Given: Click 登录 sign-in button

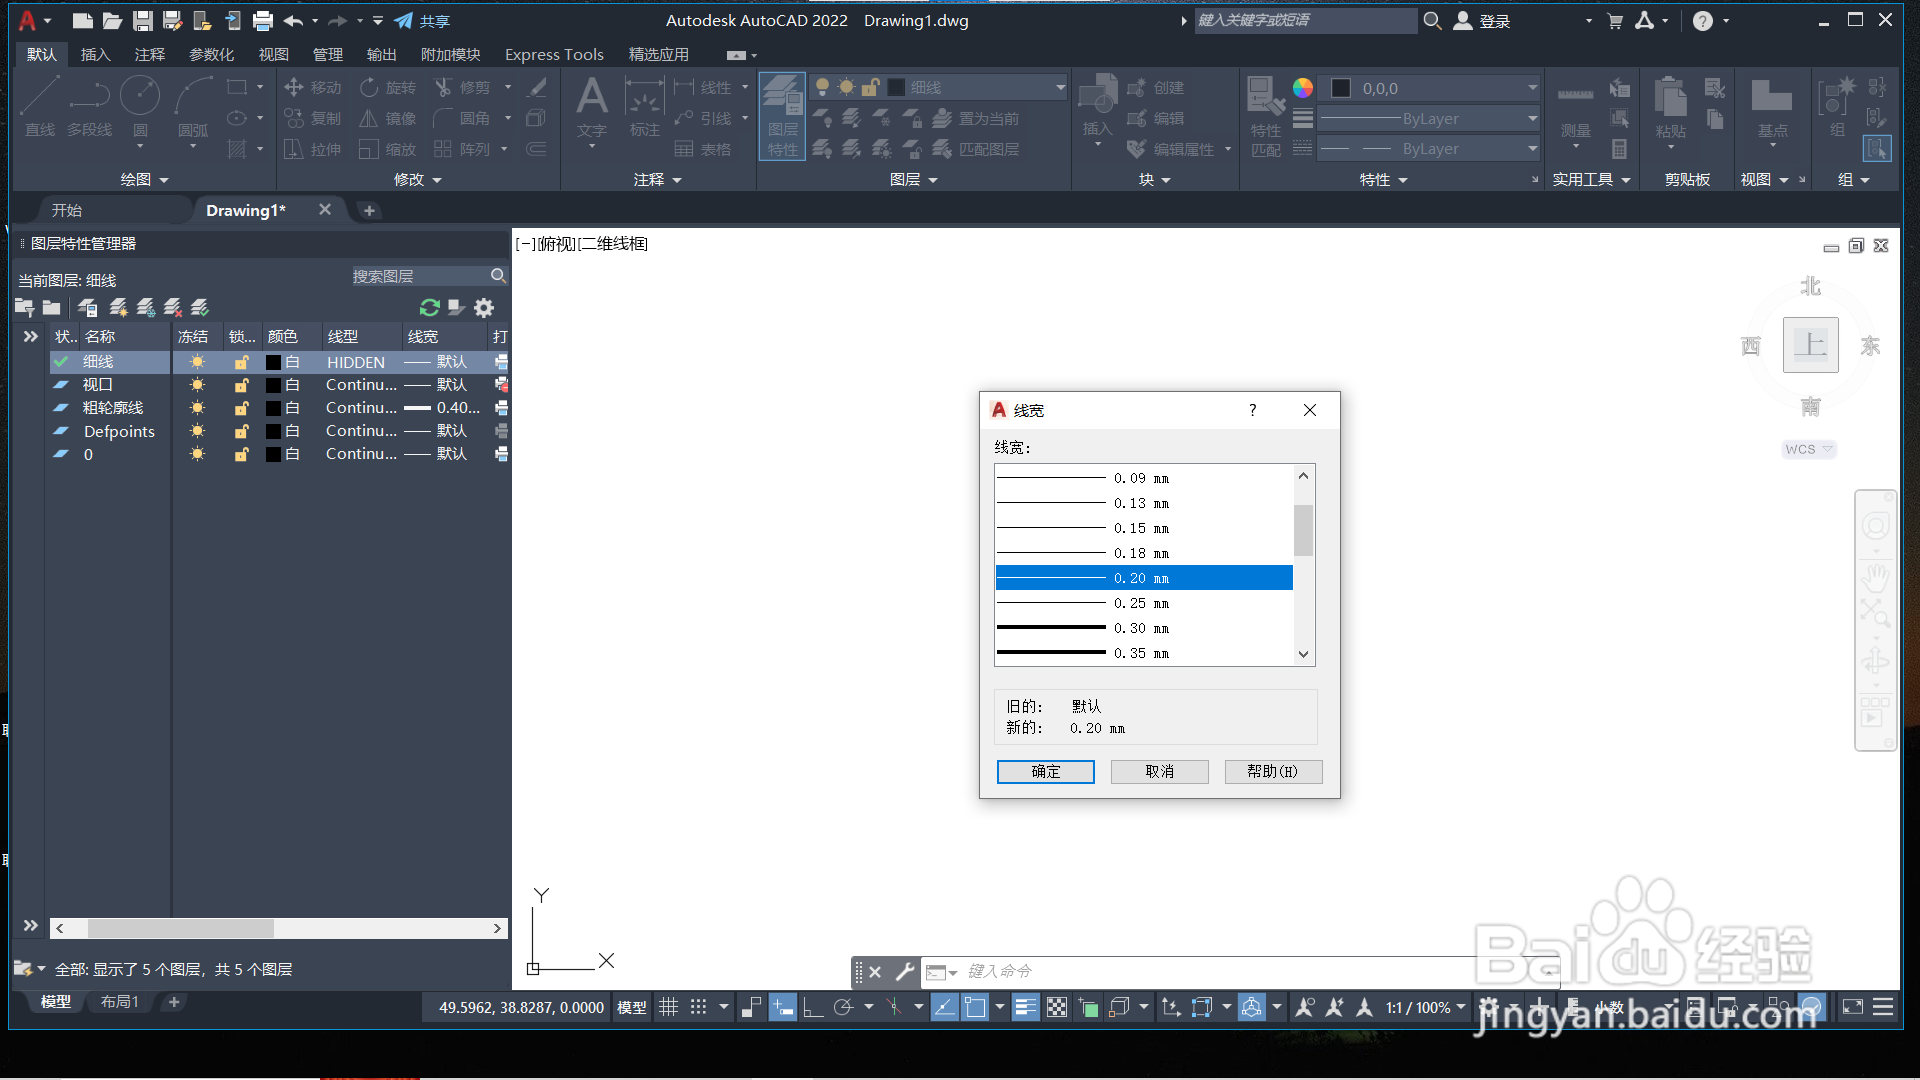Looking at the screenshot, I should (x=1482, y=20).
